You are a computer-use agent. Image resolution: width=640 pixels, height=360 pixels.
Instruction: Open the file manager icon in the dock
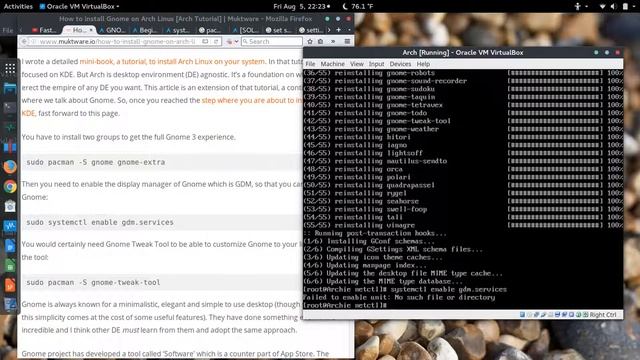pos(10,88)
